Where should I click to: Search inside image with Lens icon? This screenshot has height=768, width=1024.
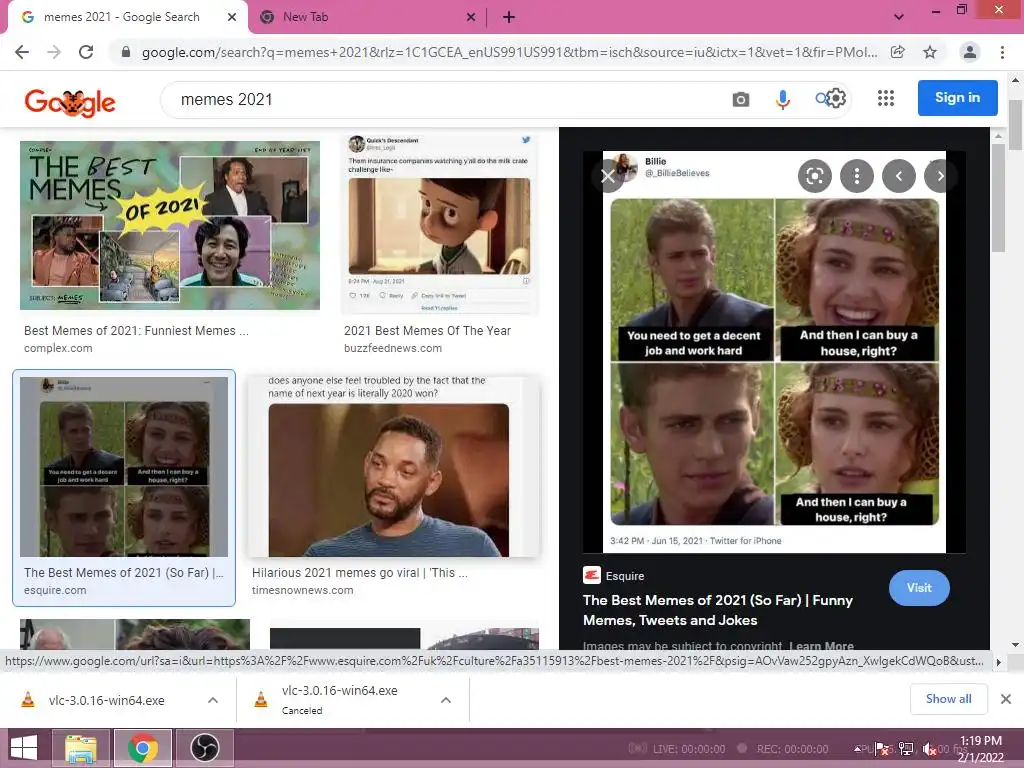tap(814, 176)
